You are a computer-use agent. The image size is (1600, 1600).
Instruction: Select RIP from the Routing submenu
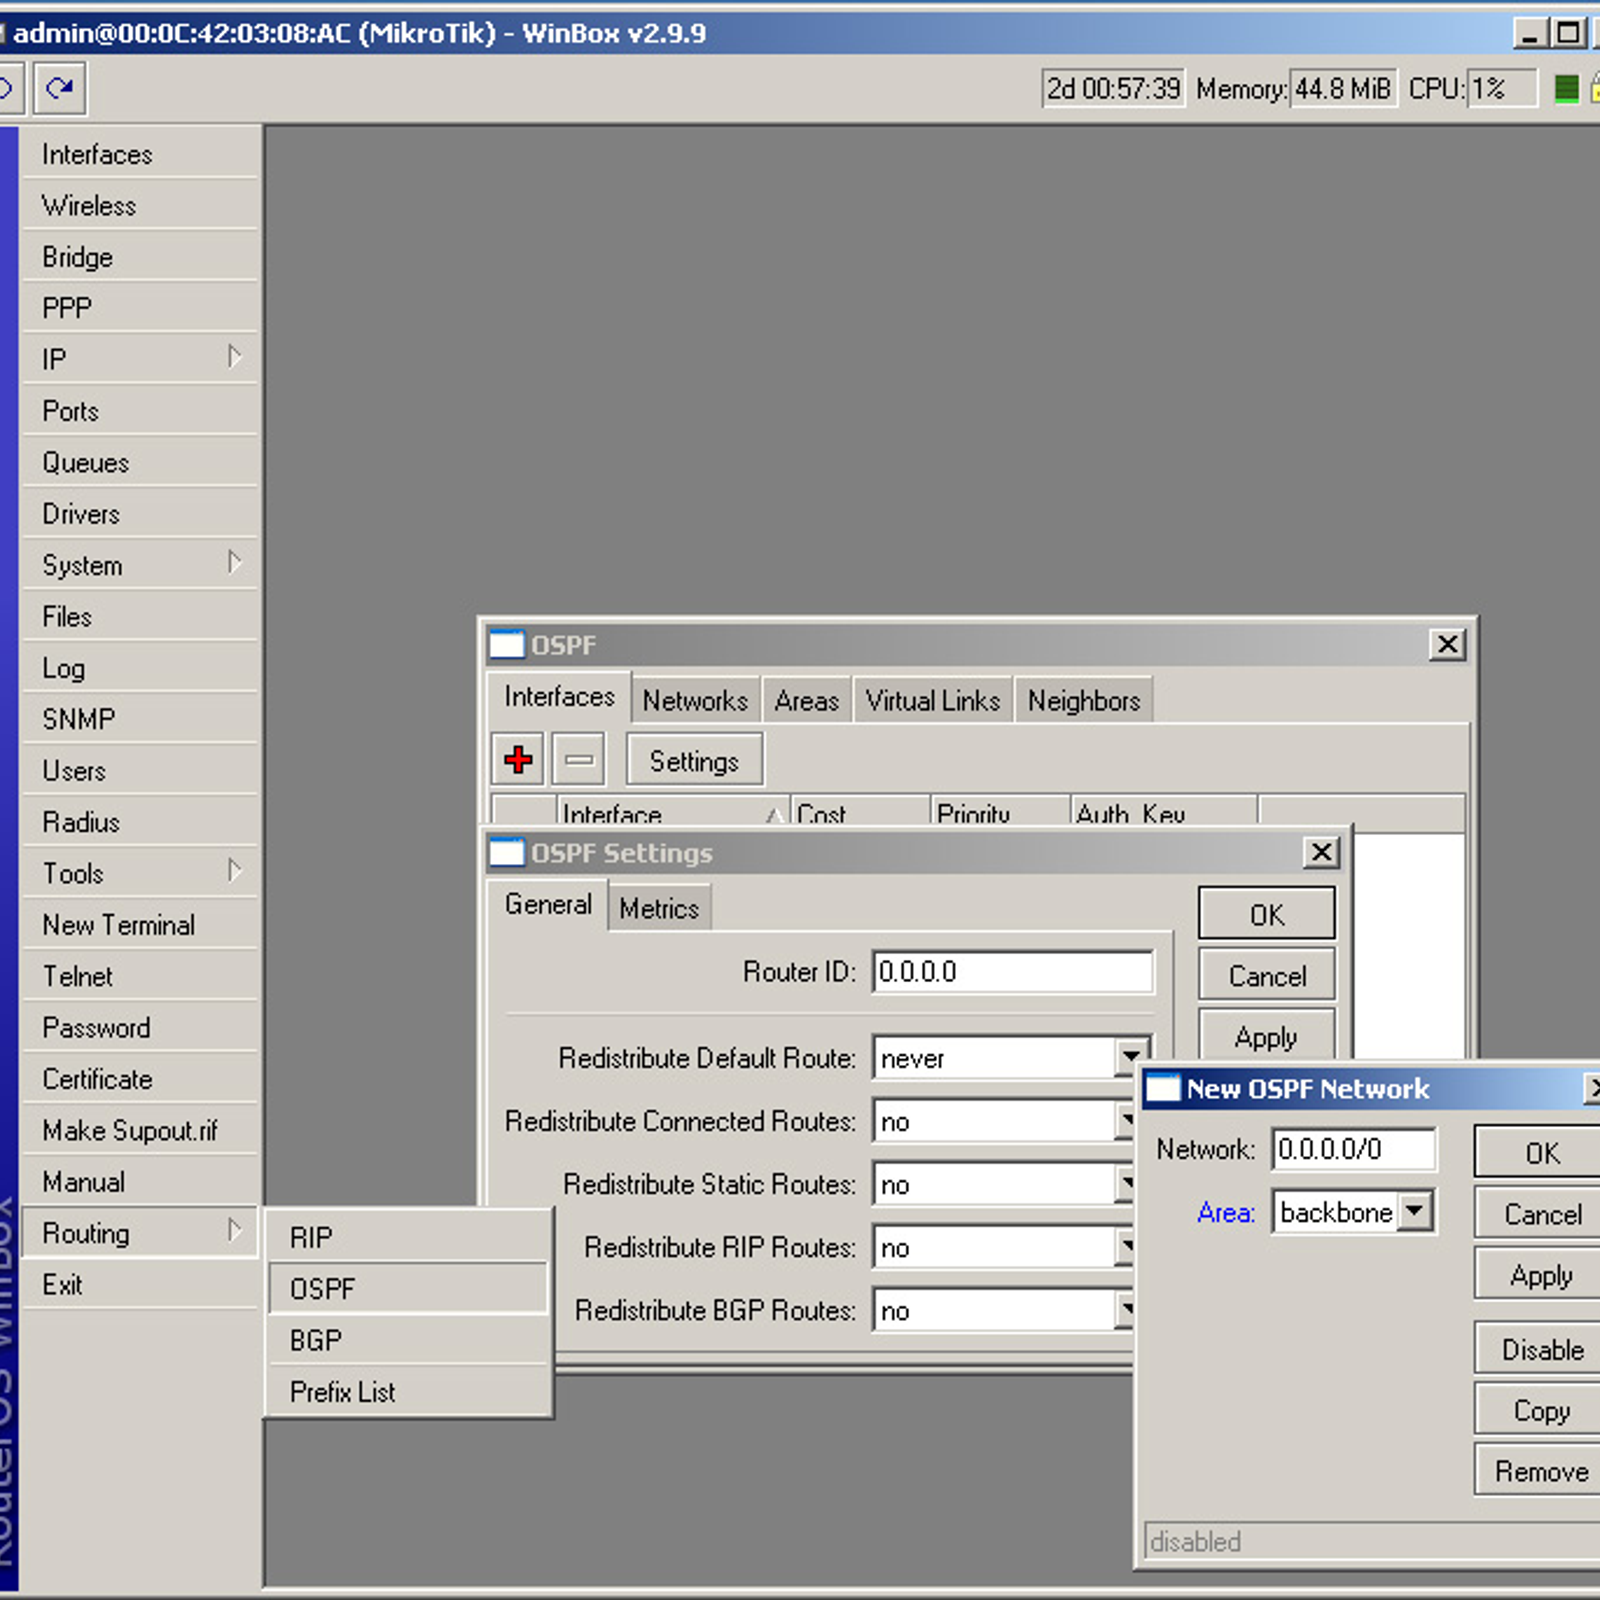point(408,1237)
